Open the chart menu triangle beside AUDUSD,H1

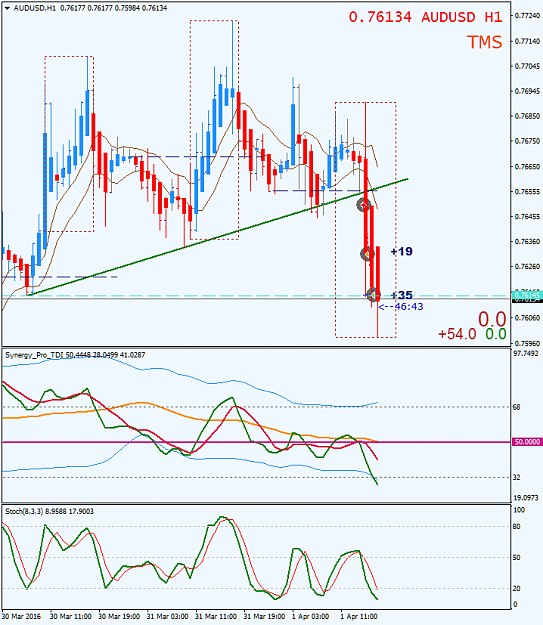click(7, 8)
